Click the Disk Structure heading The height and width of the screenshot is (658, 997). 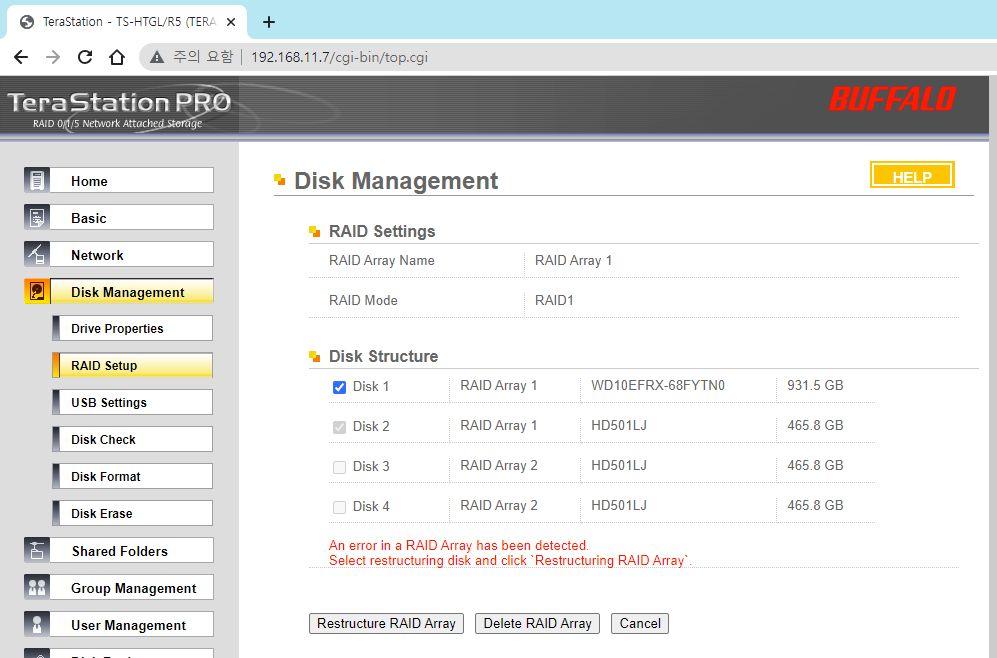[x=383, y=356]
